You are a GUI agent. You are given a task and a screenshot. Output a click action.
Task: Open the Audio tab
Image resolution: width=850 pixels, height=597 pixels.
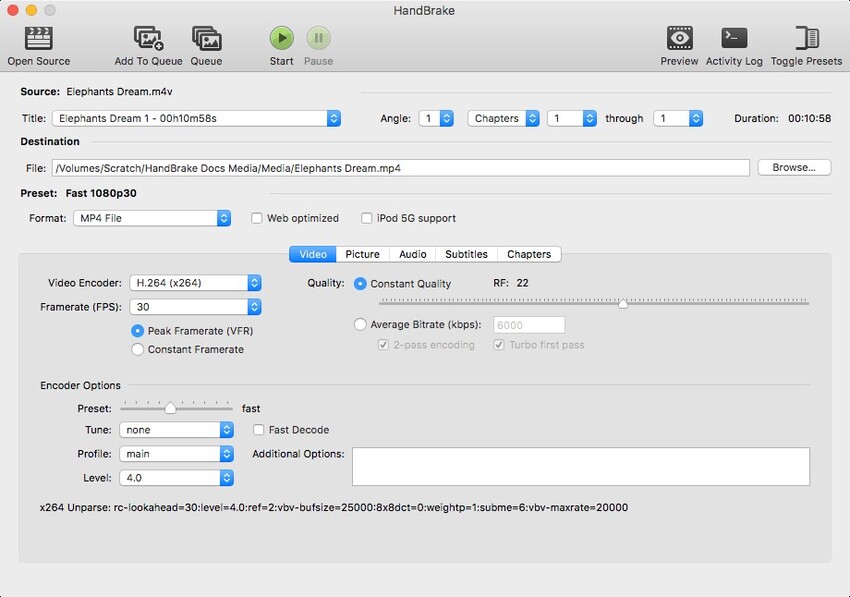[x=412, y=254]
